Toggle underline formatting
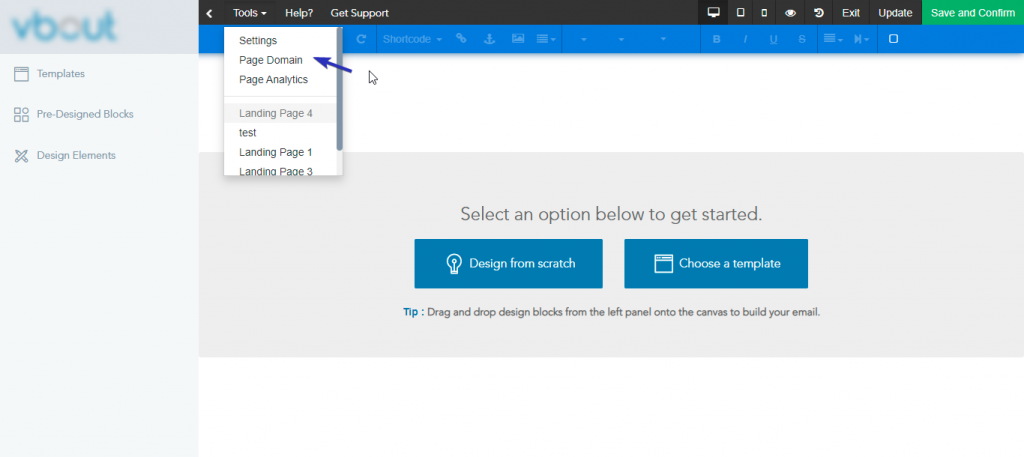The height and width of the screenshot is (457, 1024). [x=774, y=39]
